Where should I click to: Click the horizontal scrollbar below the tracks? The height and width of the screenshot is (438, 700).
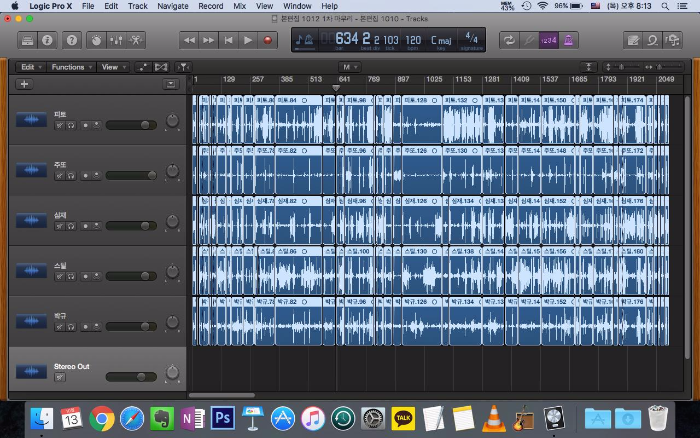pos(222,395)
